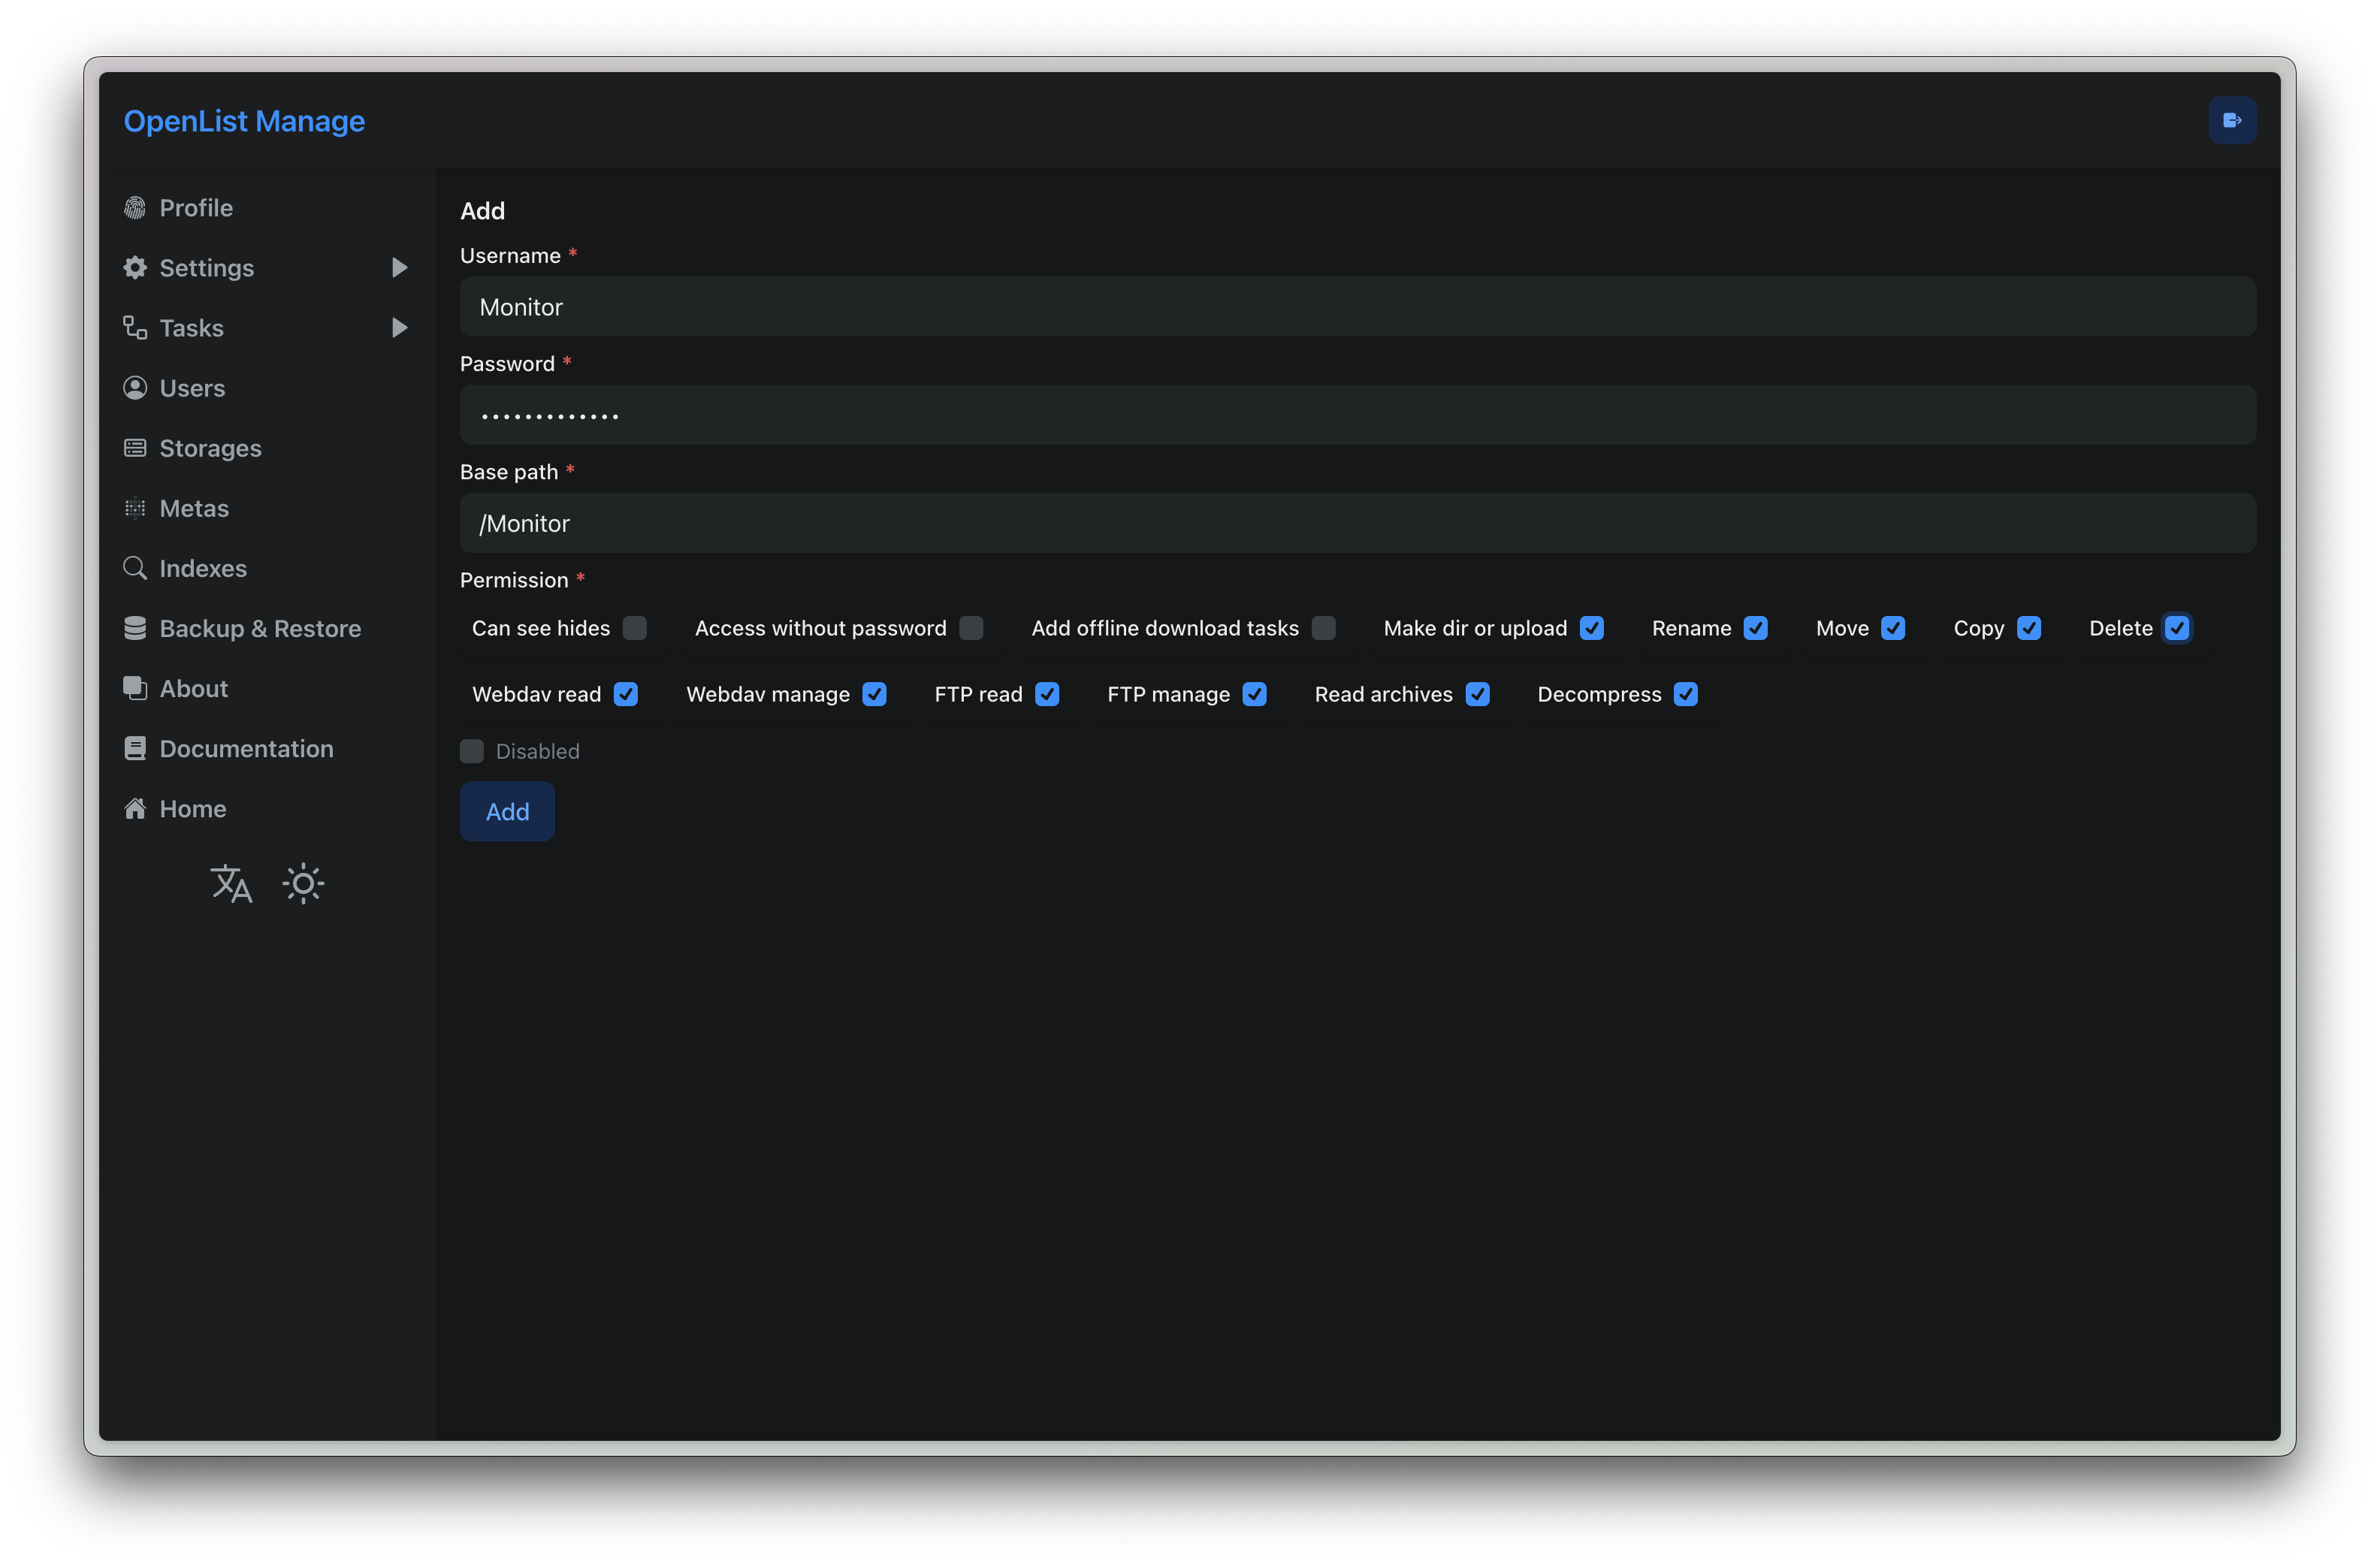Go to the Metas section

coord(194,508)
